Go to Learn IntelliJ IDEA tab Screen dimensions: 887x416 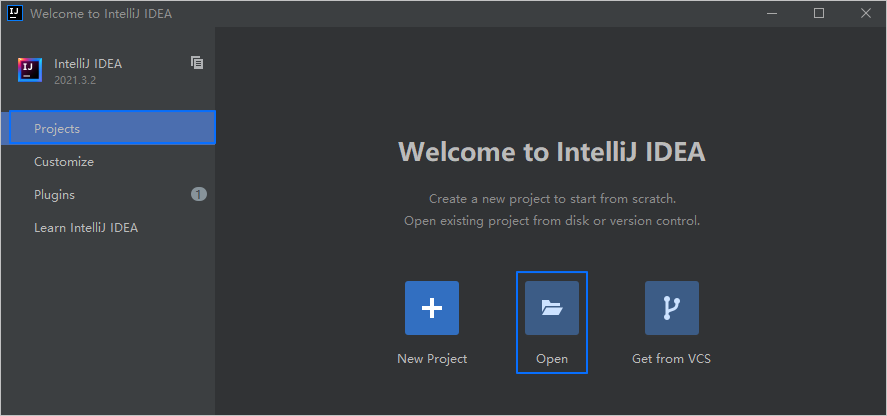[x=86, y=228]
